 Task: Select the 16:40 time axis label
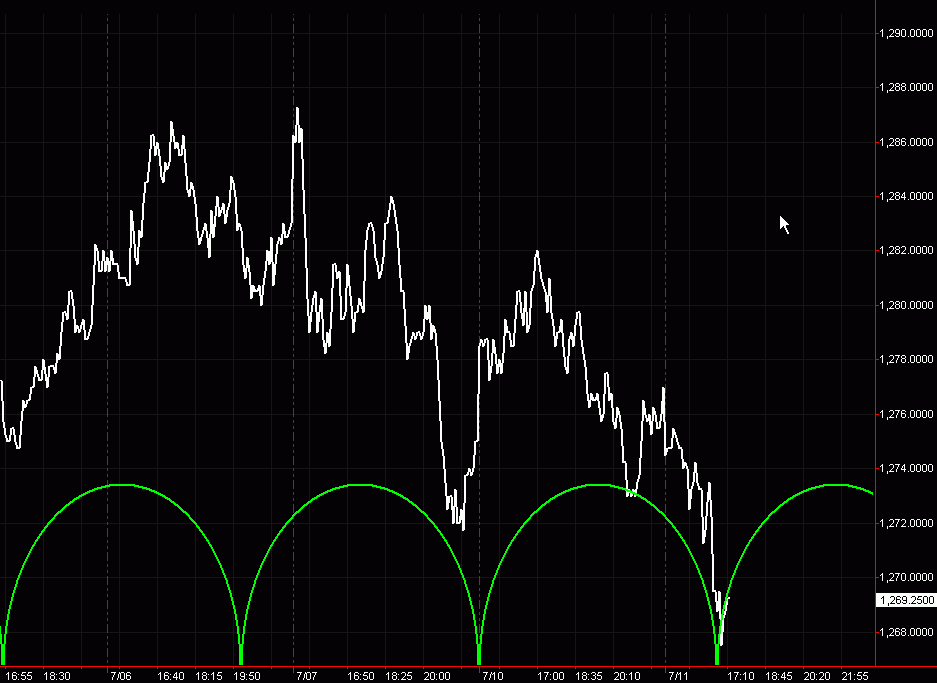pyautogui.click(x=170, y=676)
